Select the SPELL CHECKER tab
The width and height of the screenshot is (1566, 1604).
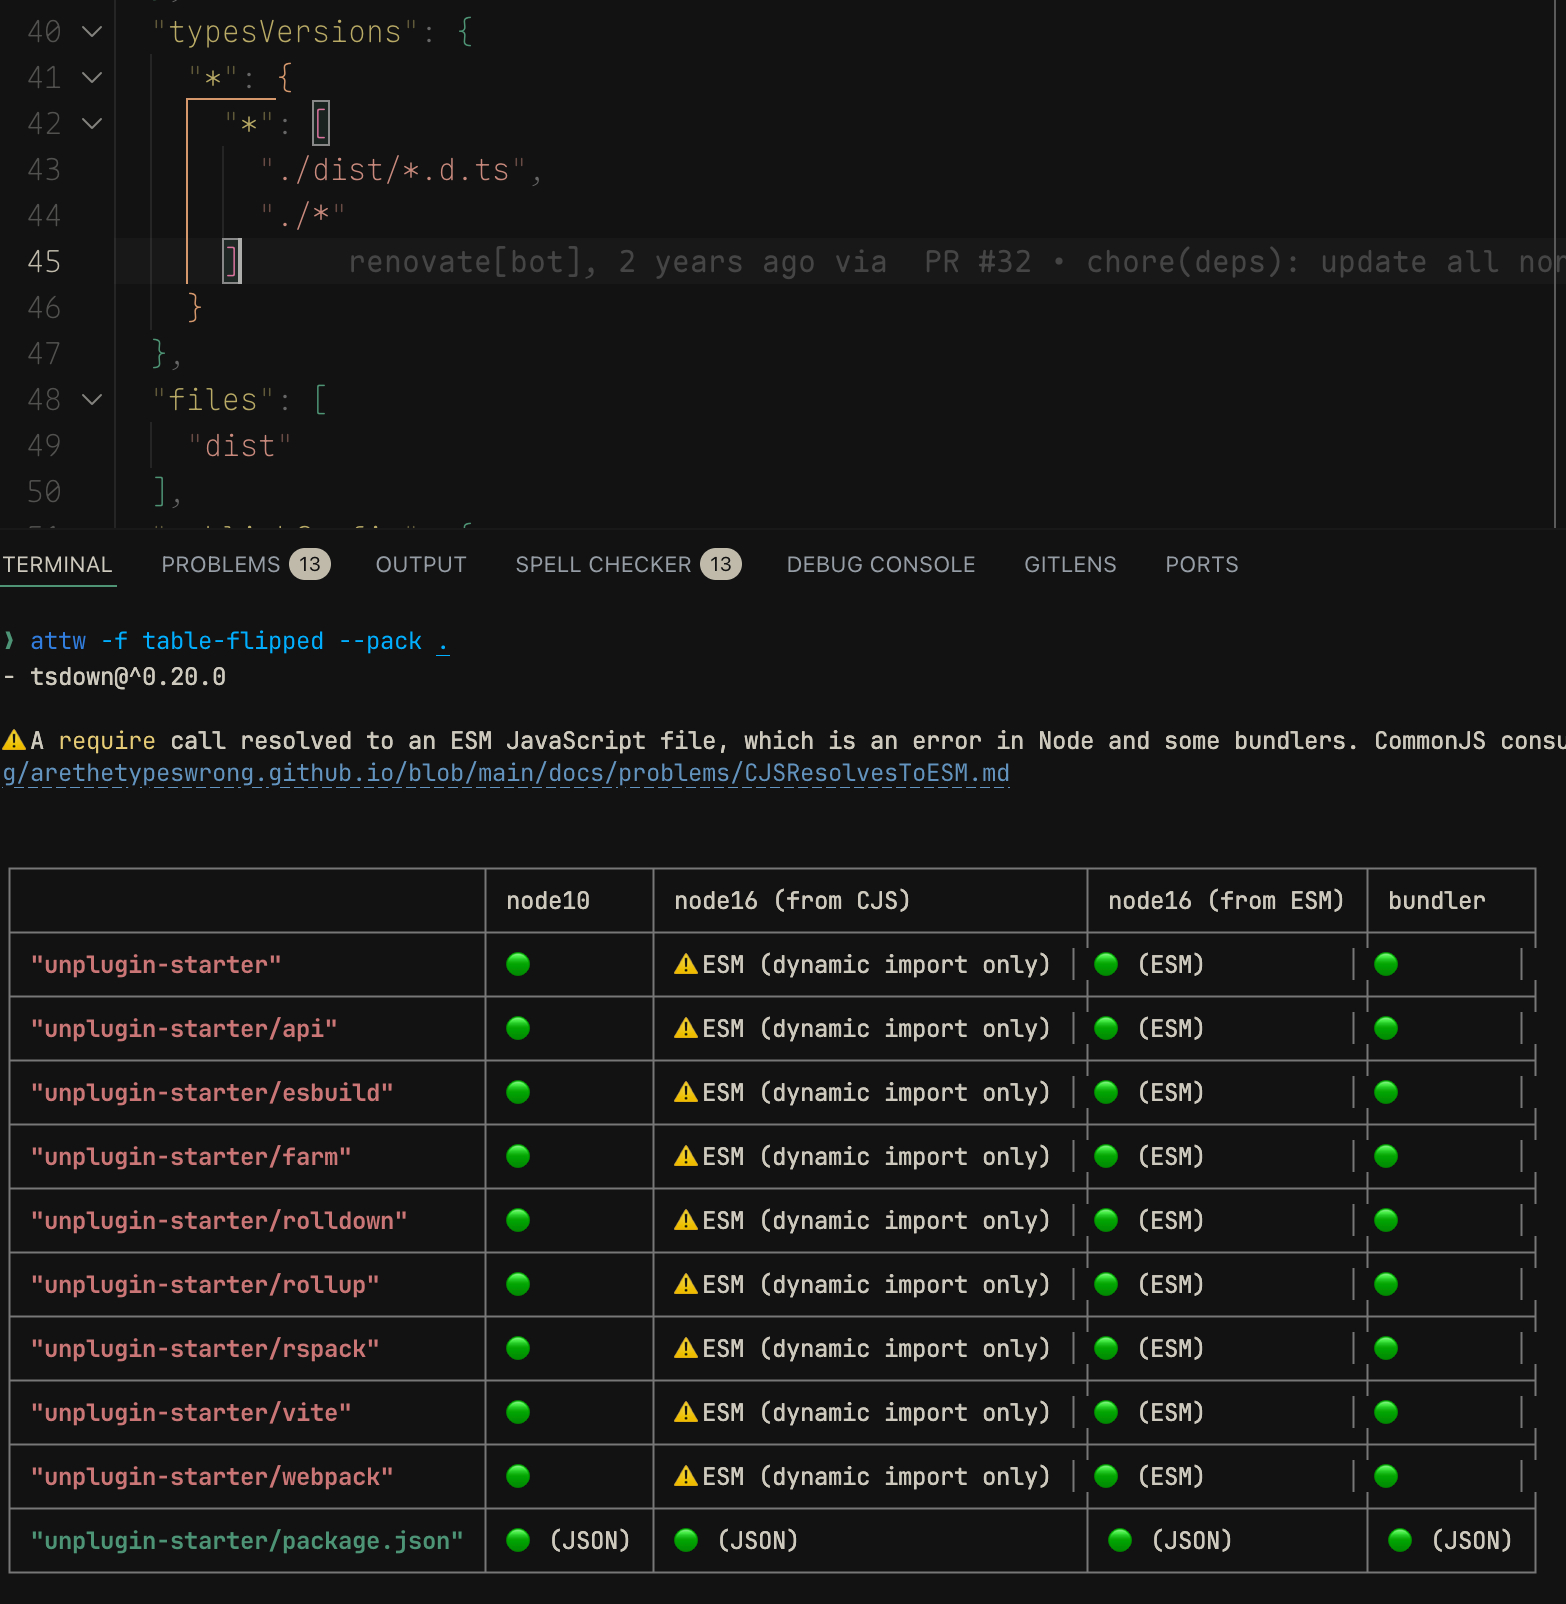pos(603,565)
